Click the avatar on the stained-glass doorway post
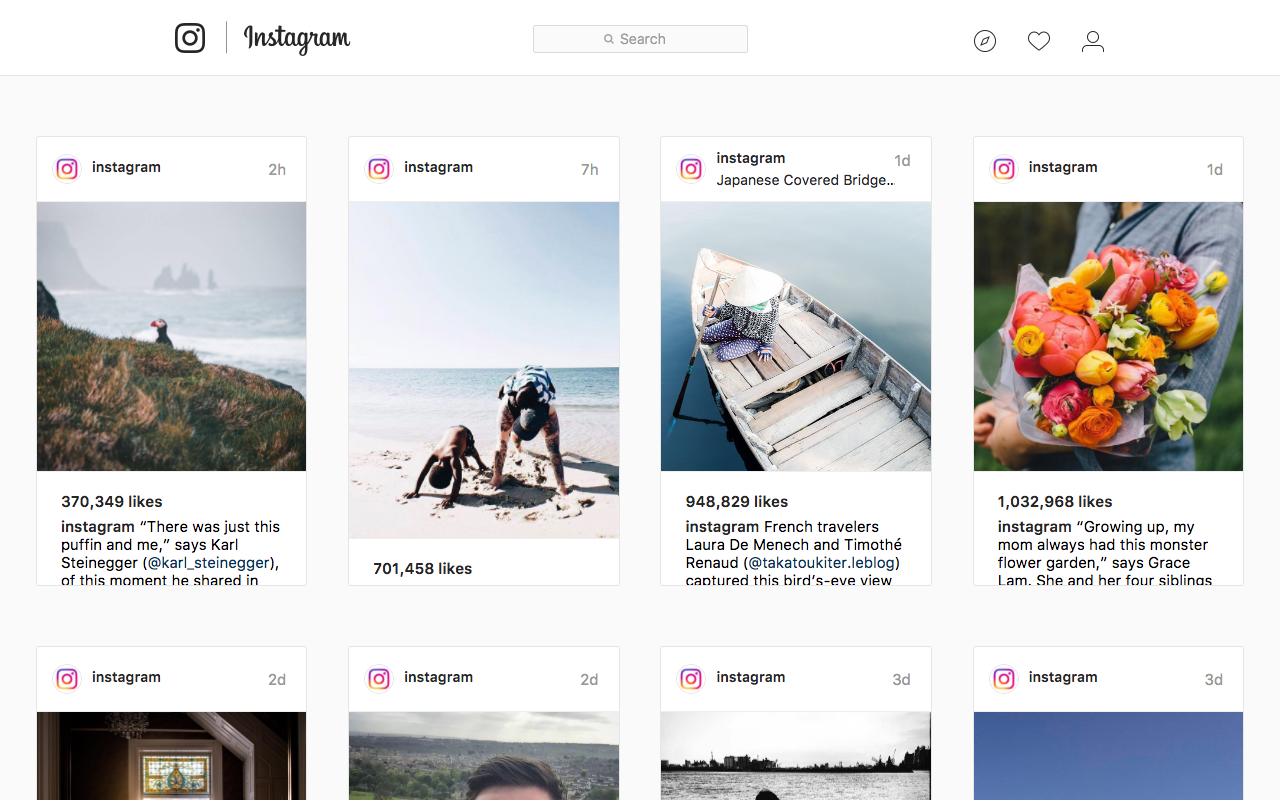 66,679
